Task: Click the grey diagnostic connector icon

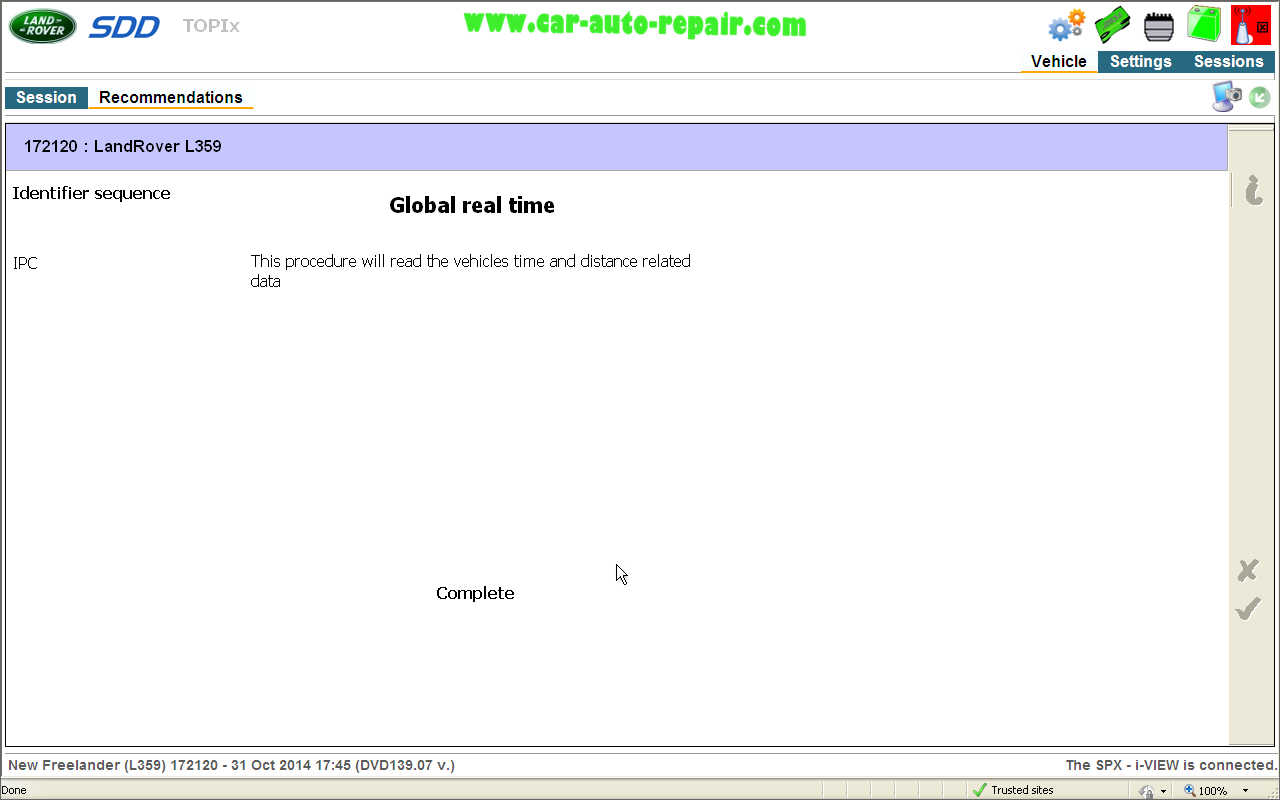Action: [1158, 26]
